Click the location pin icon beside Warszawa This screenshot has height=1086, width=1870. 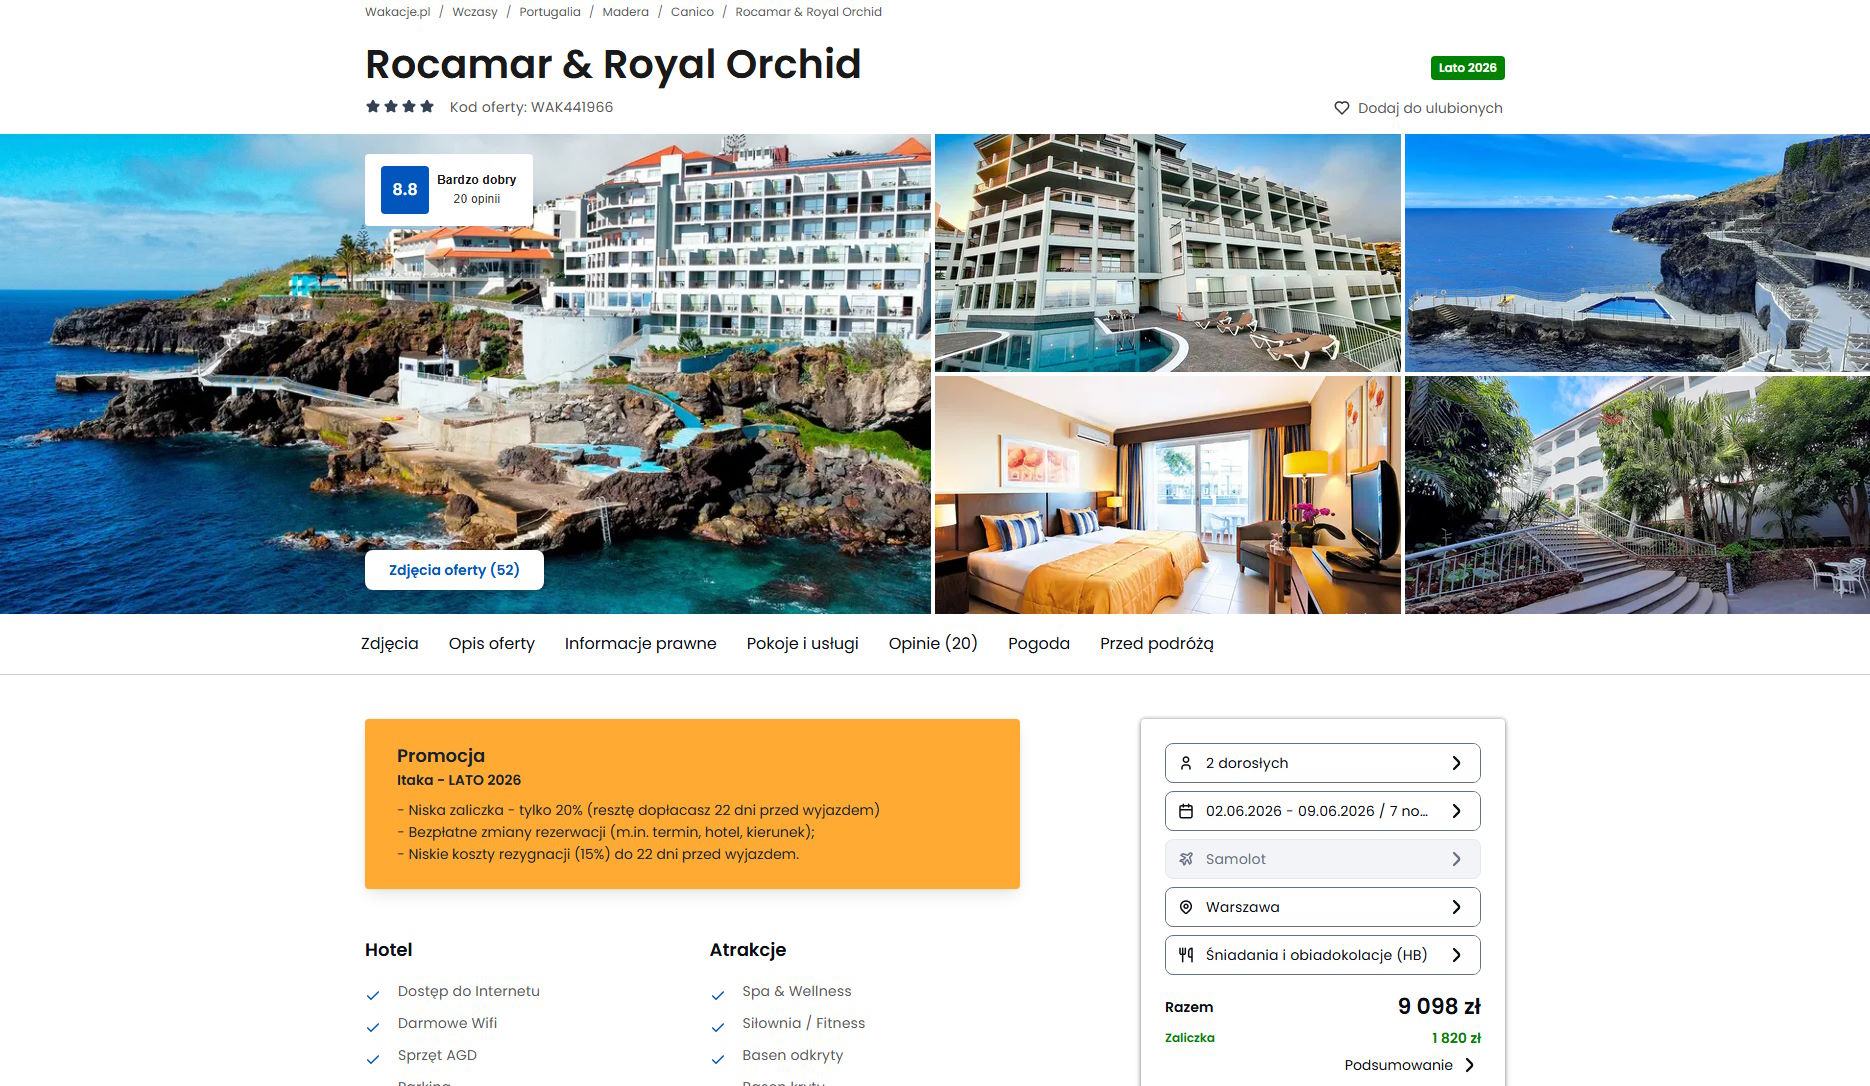1186,907
